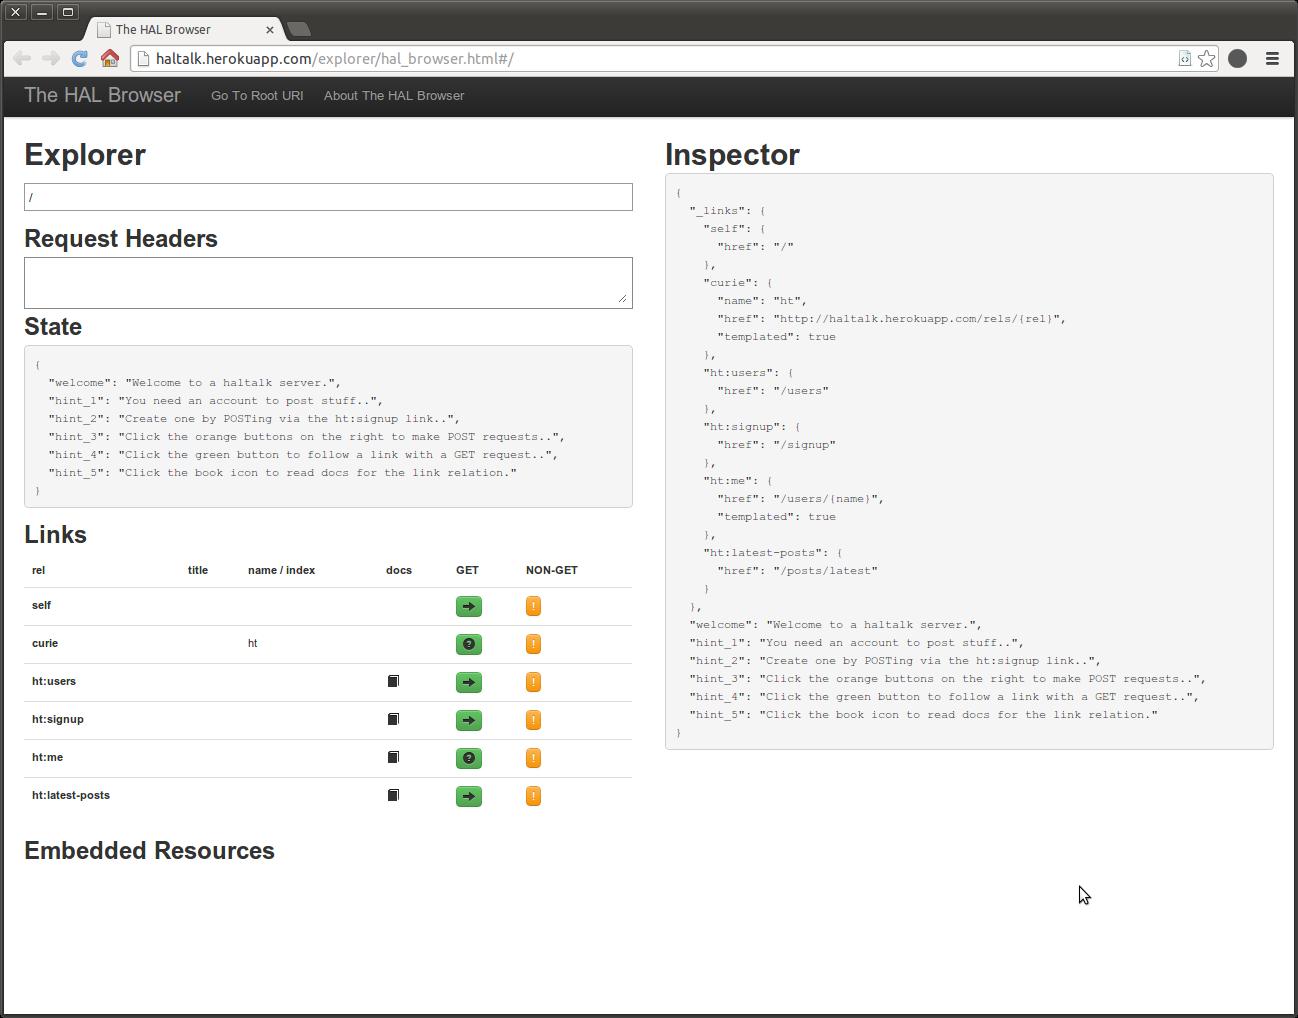Image resolution: width=1298 pixels, height=1018 pixels.
Task: Click the question-mark GET button for ht:me
Action: [468, 758]
